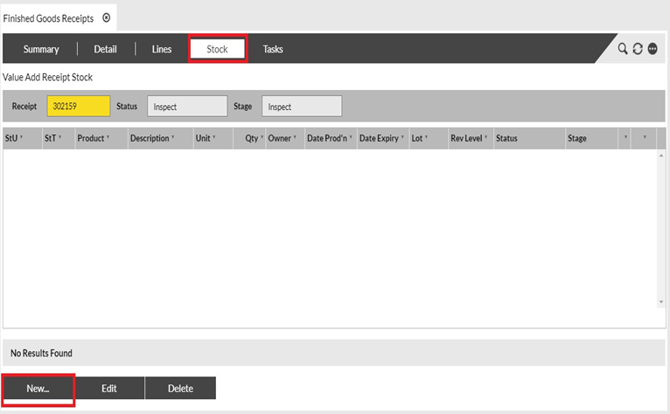Click the refresh icon in toolbar
This screenshot has width=670, height=414.
pyautogui.click(x=637, y=49)
